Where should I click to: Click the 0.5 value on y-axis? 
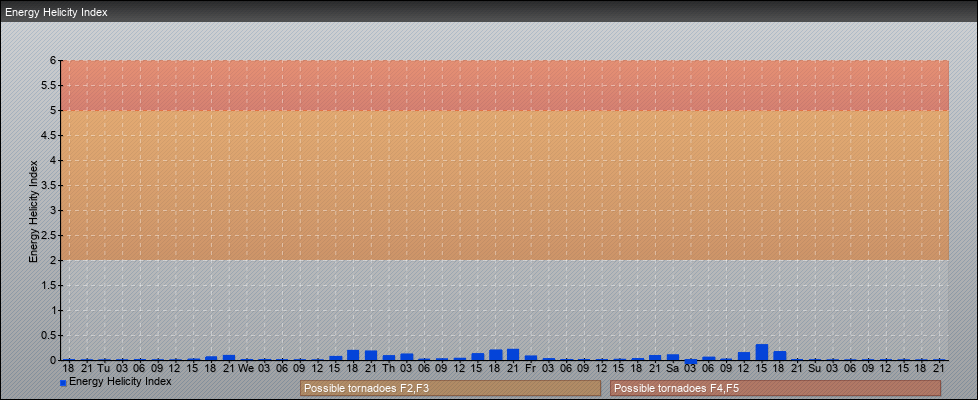pyautogui.click(x=49, y=335)
